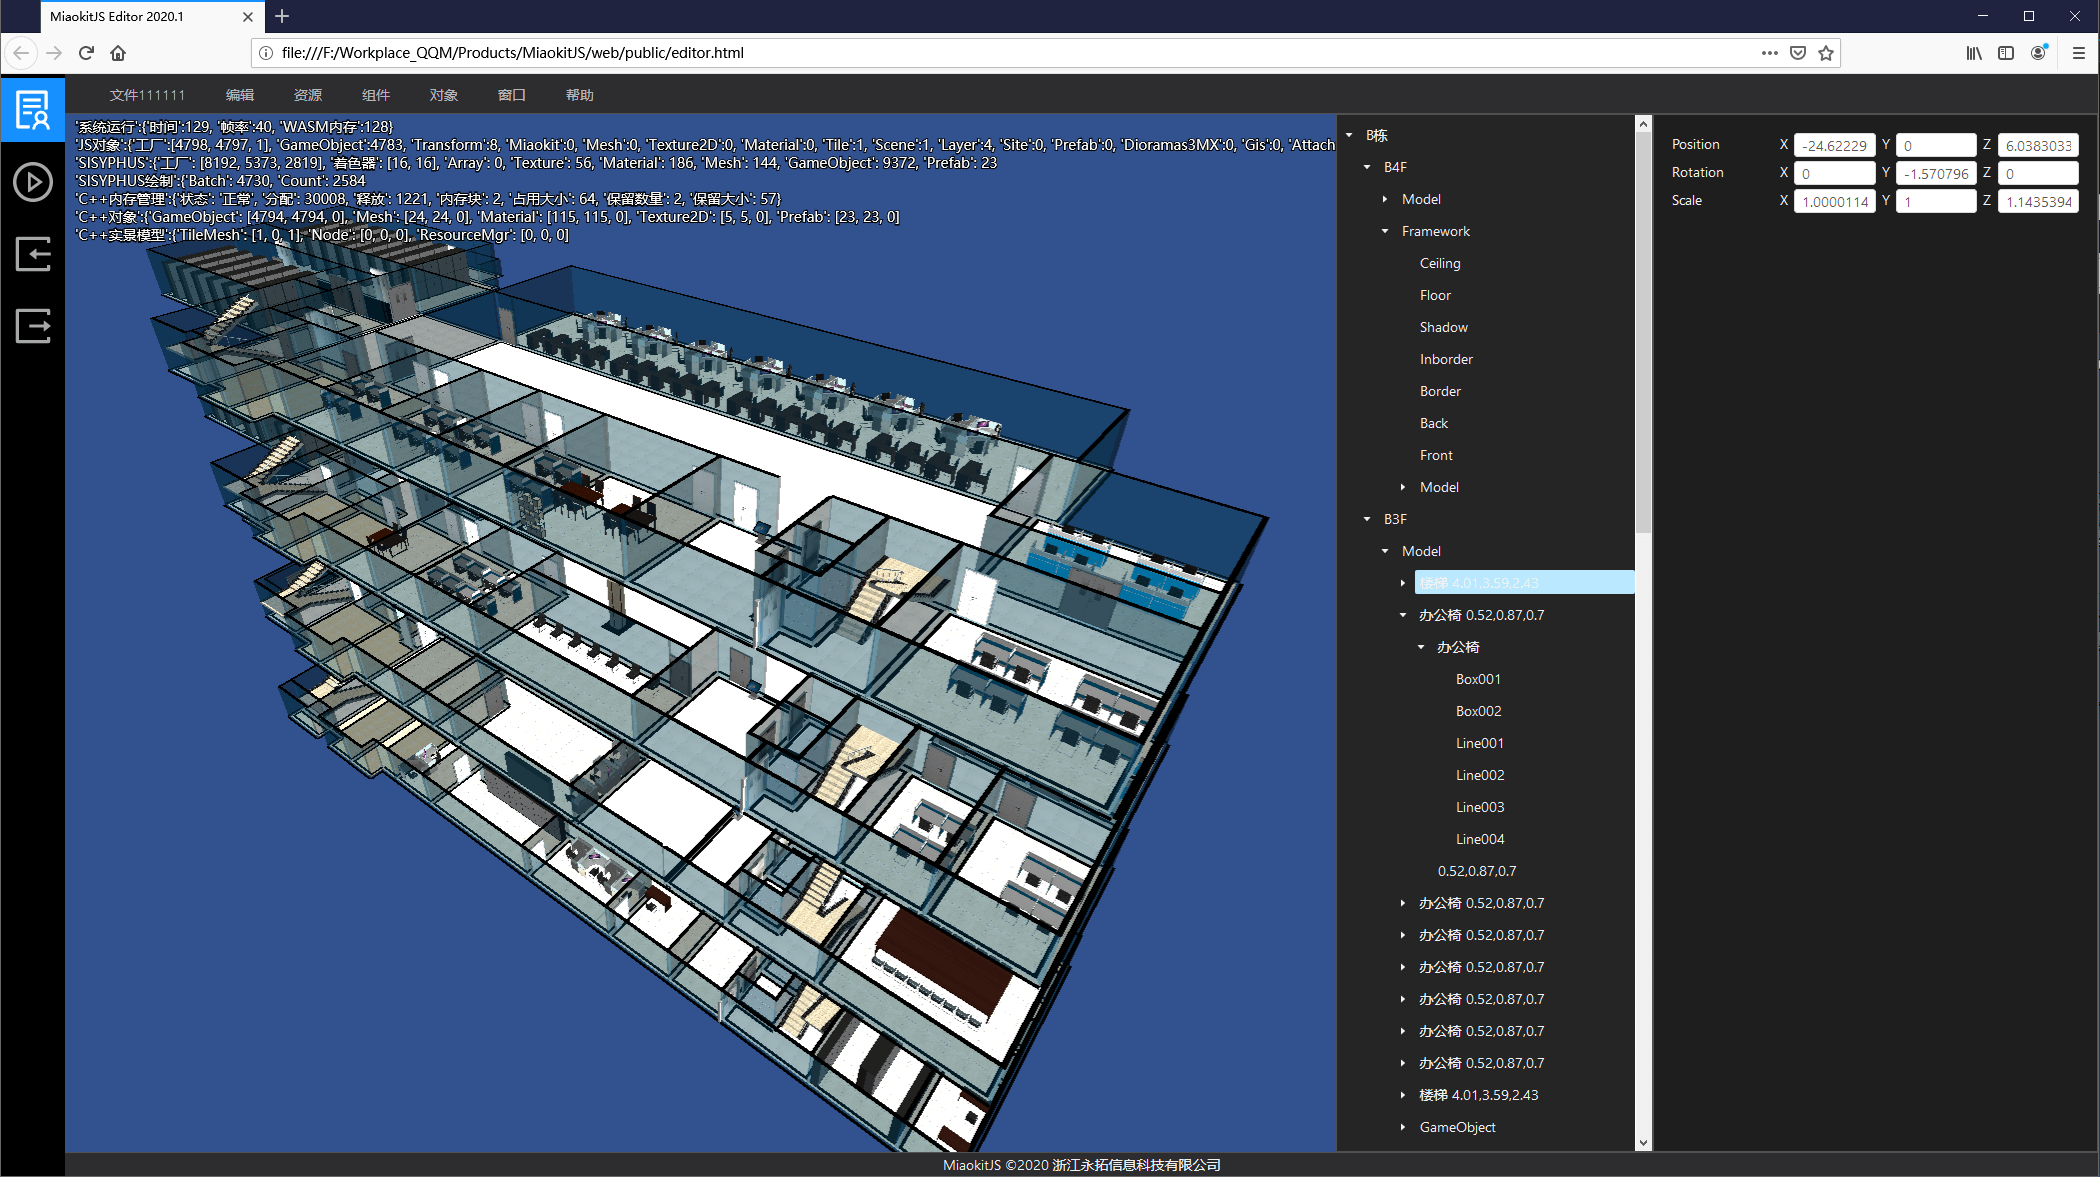The width and height of the screenshot is (2100, 1177).
Task: Click the document search sidebar icon
Action: (33, 110)
